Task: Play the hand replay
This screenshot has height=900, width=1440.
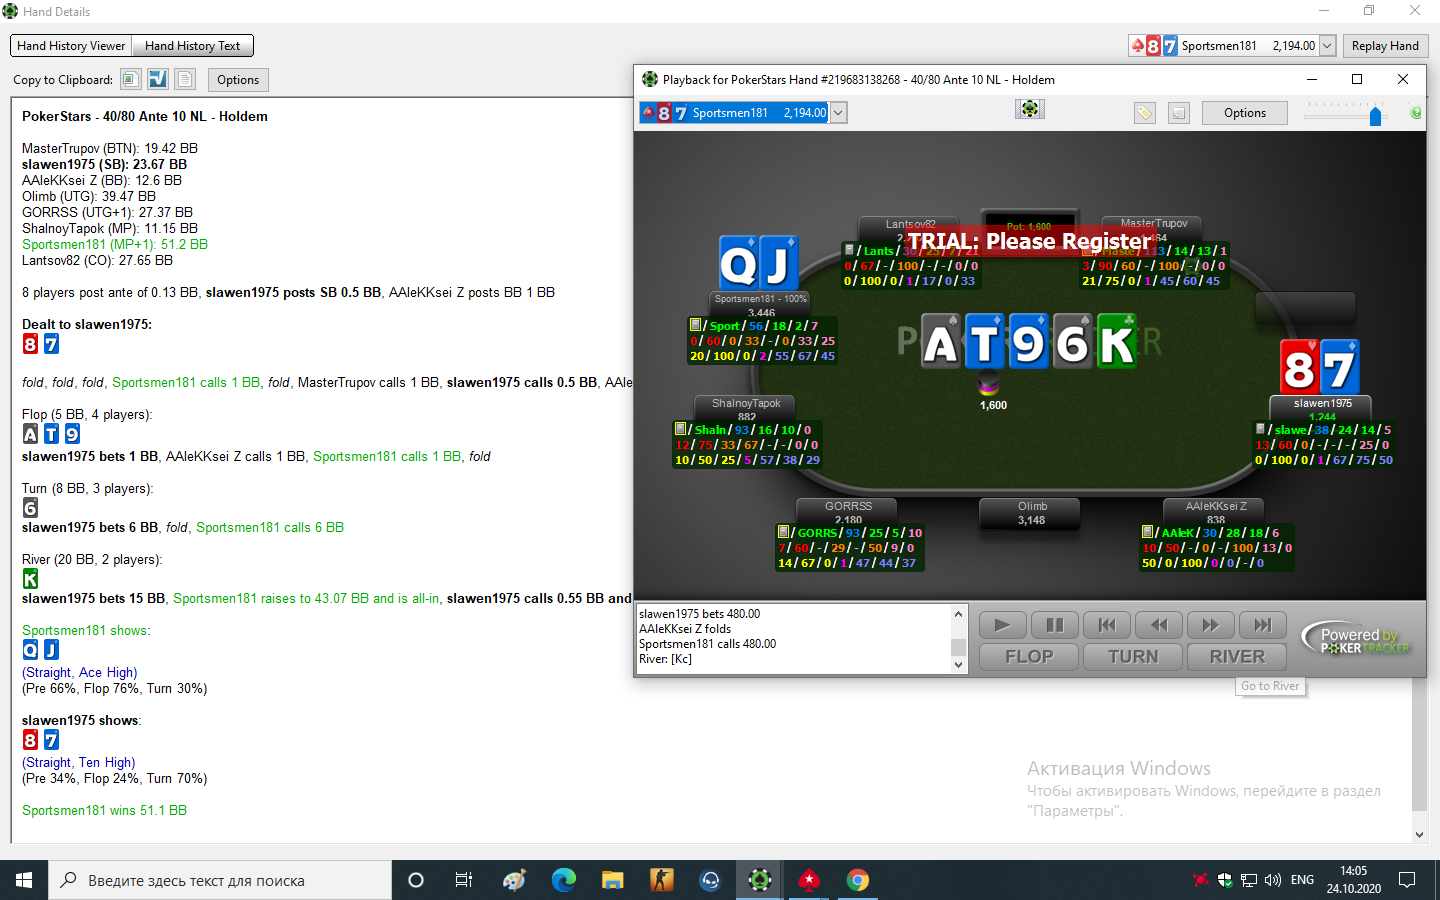Action: point(1002,625)
